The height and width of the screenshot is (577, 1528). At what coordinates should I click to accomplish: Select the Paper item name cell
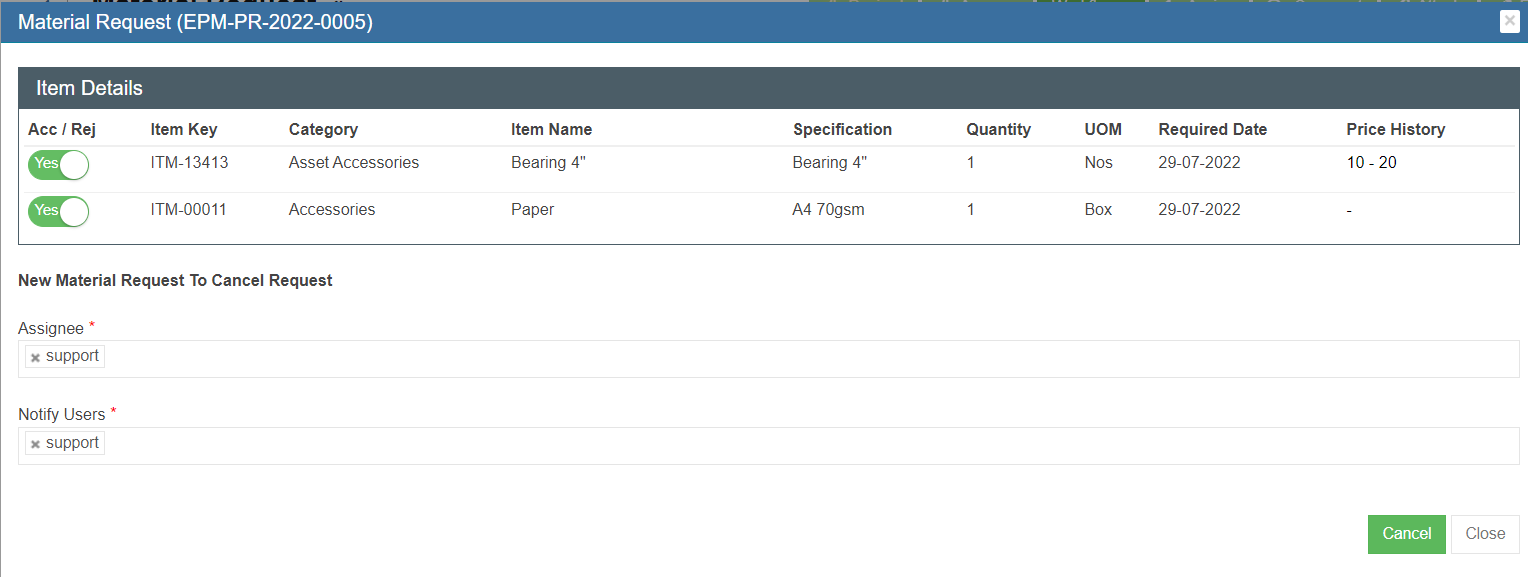tap(532, 210)
